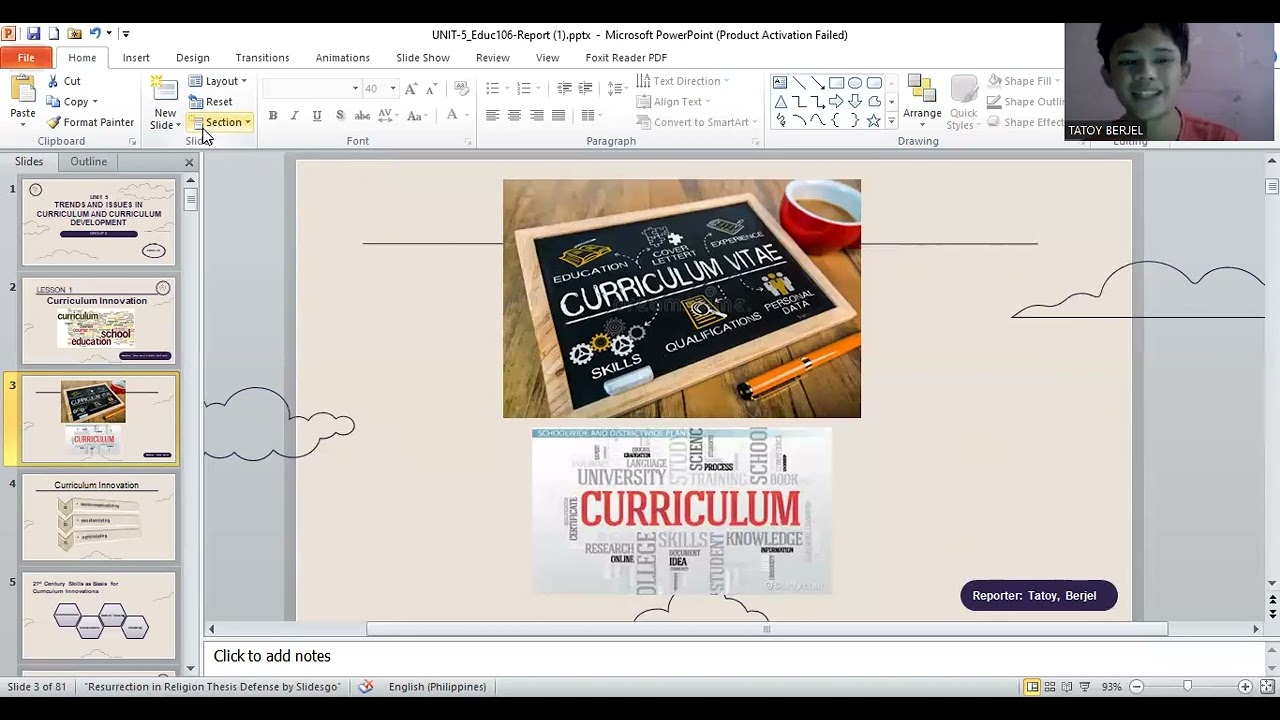This screenshot has width=1280, height=720.
Task: Click Fit slide to current window icon
Action: 1267,687
